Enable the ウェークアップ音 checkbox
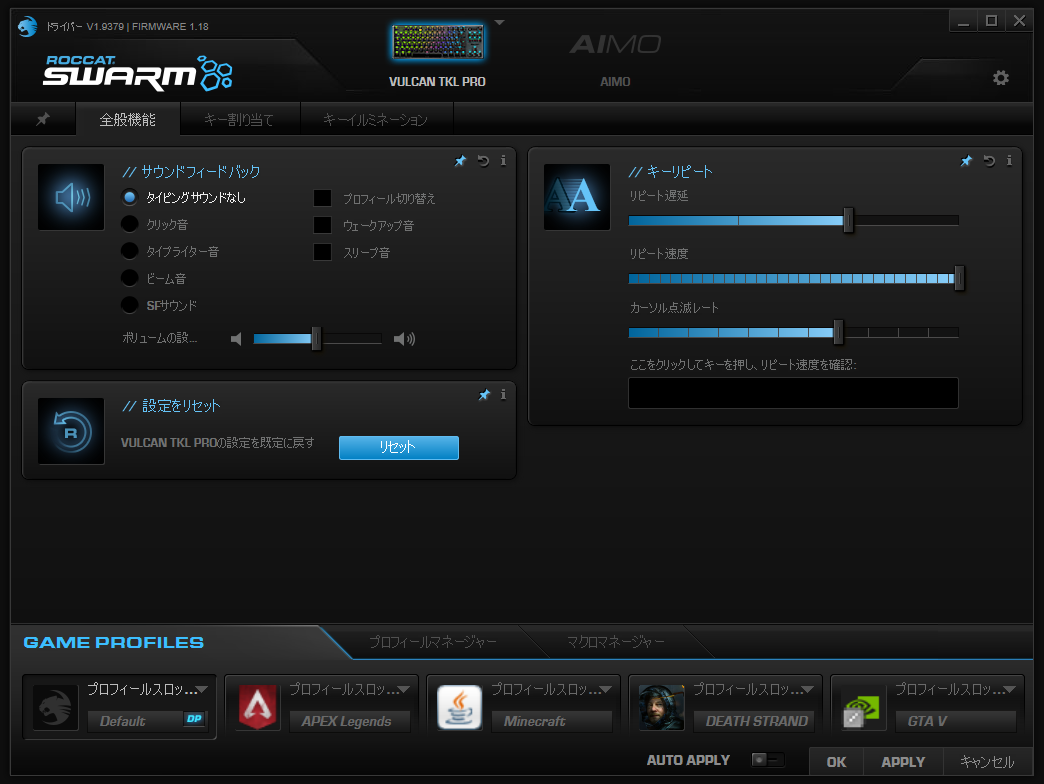This screenshot has width=1044, height=784. 322,225
